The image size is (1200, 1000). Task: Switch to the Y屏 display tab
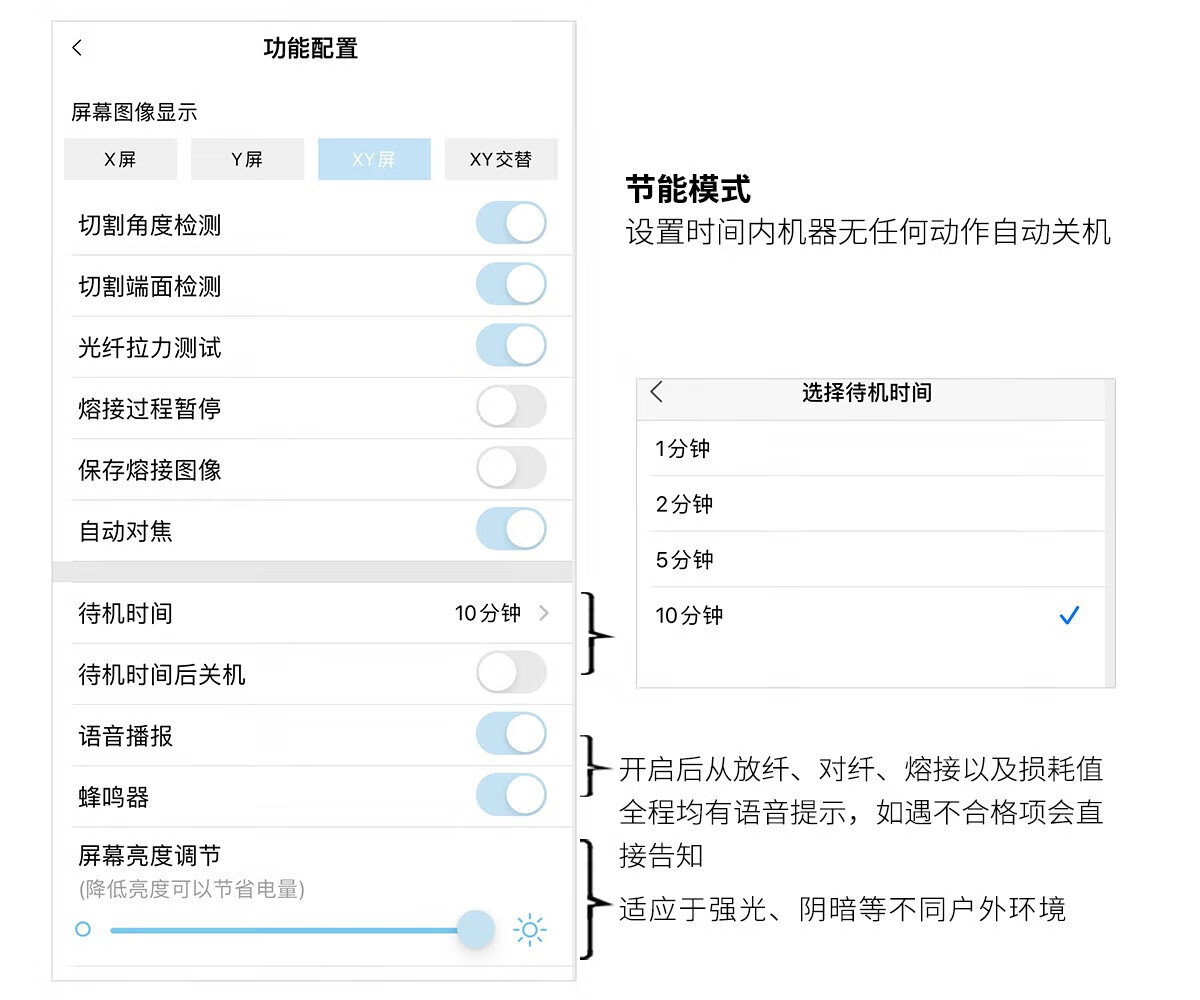[x=247, y=159]
